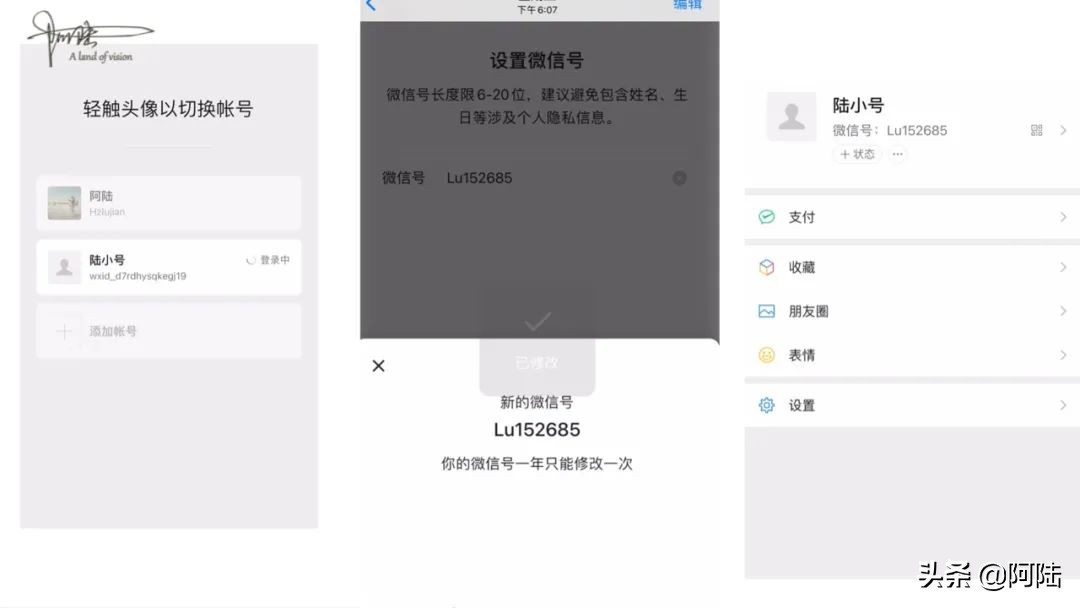The height and width of the screenshot is (608, 1080).
Task: Tap the blue back arrow on 设置微信号 screen
Action: point(369,5)
